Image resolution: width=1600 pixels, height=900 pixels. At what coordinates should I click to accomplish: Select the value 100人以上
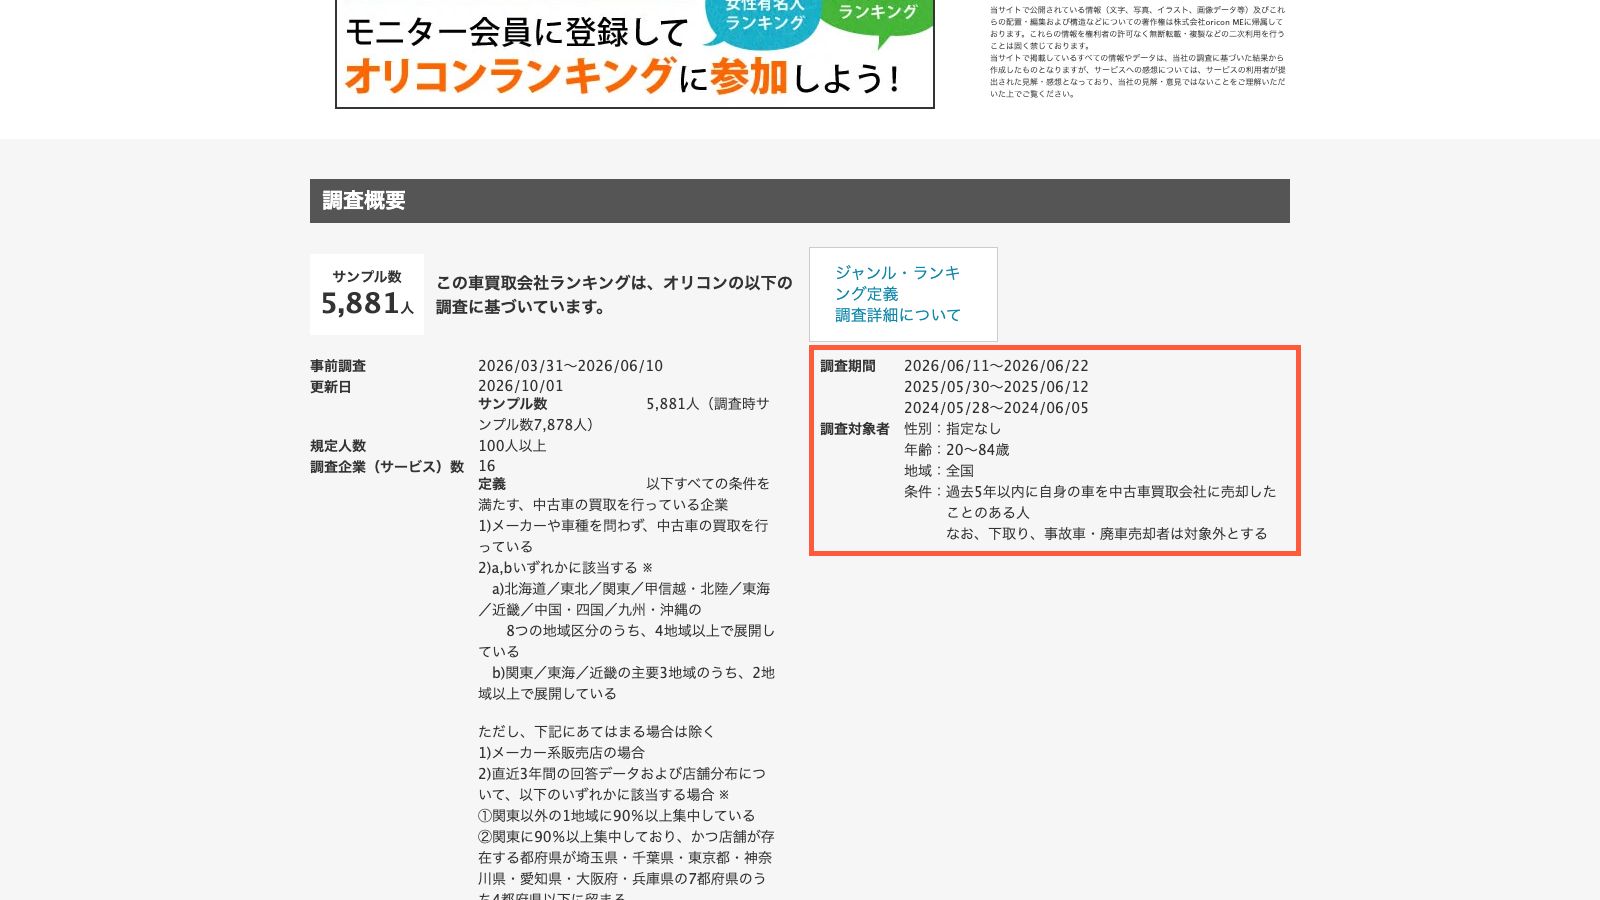[512, 446]
